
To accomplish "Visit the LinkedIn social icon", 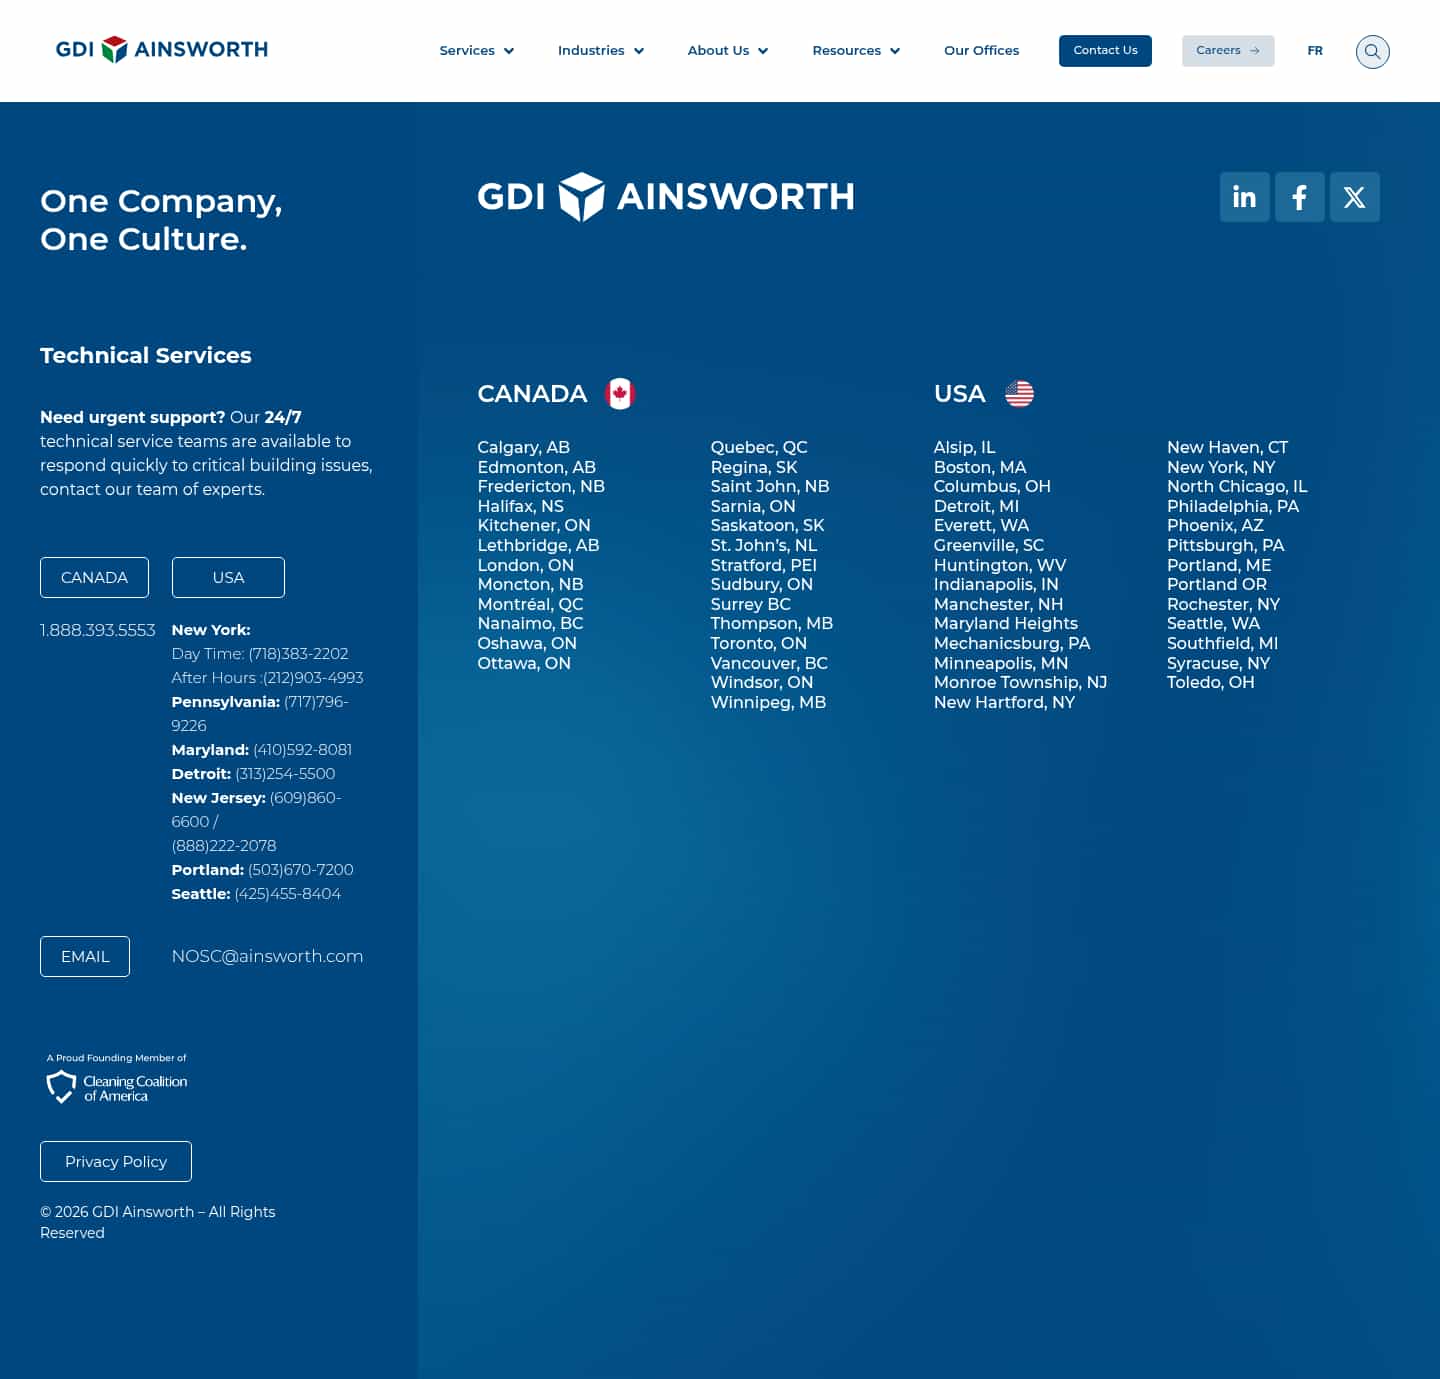I will 1244,197.
